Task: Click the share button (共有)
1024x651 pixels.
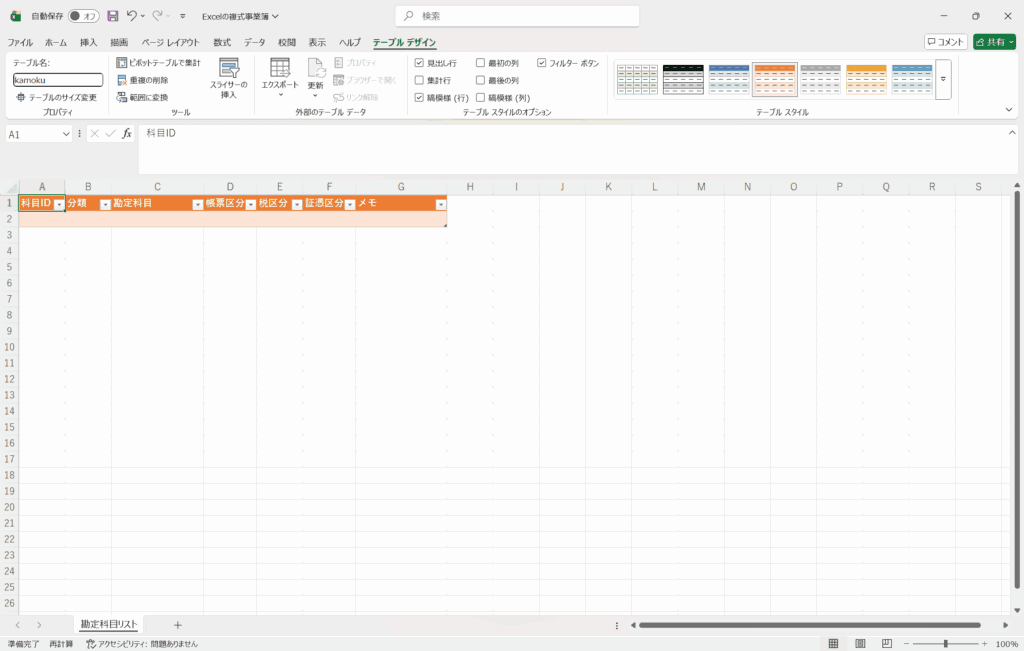Action: coord(993,42)
